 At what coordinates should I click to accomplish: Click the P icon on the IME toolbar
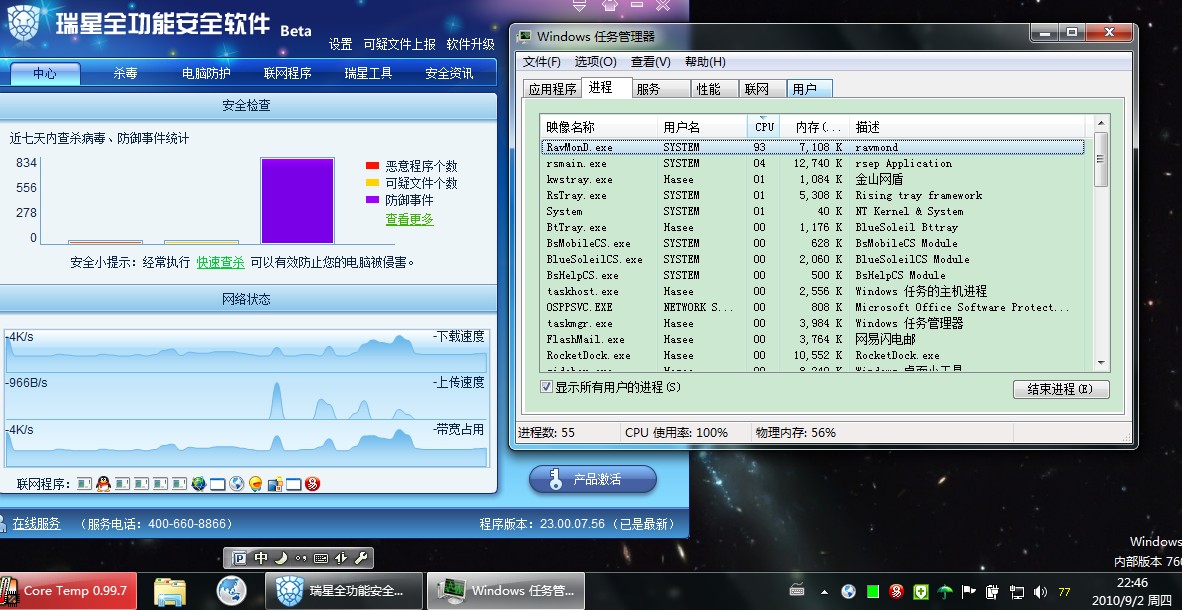239,558
